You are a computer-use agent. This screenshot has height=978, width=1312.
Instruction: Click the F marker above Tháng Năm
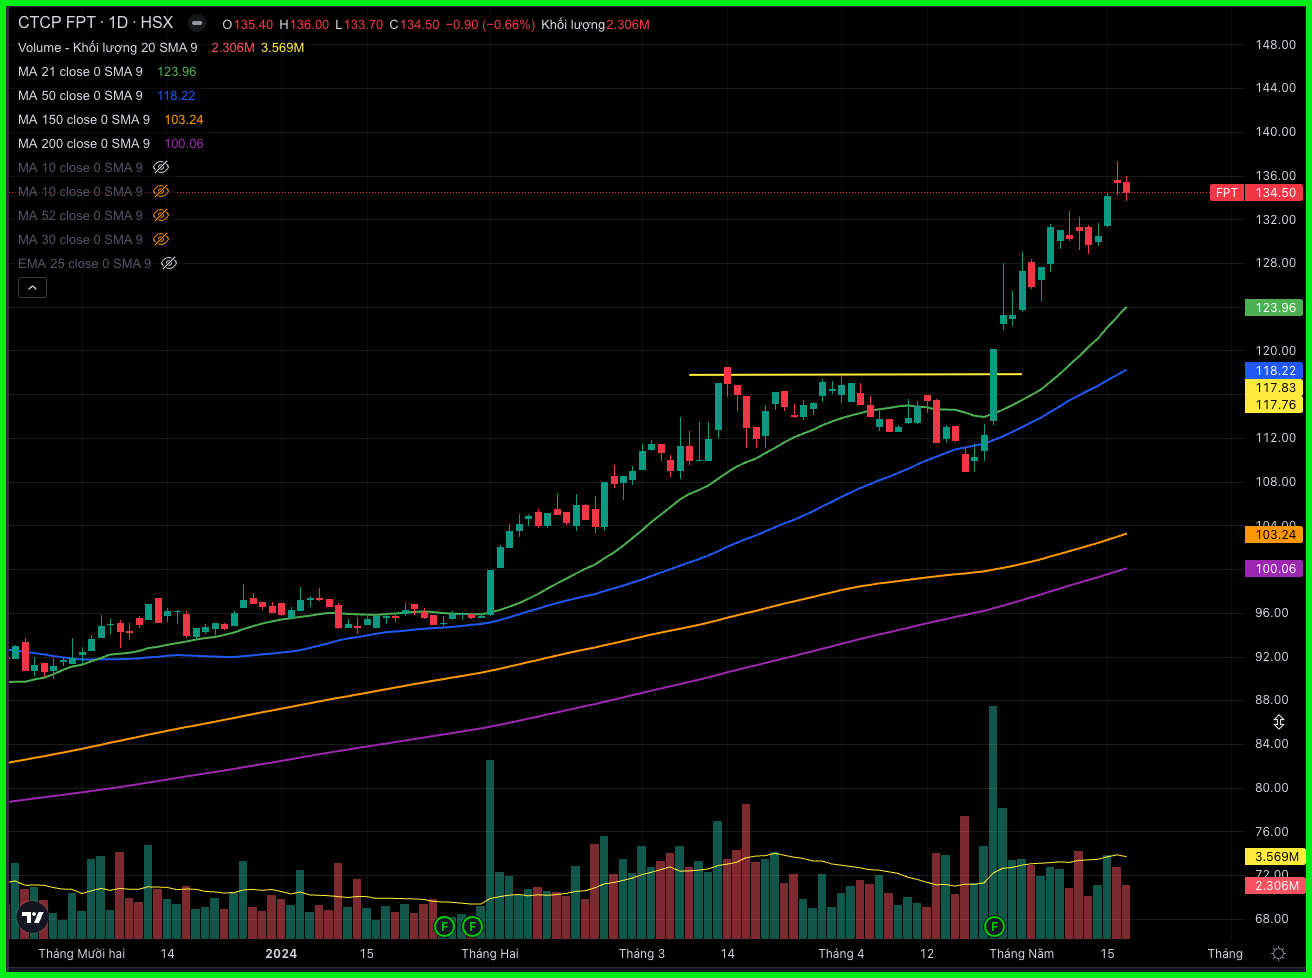[x=994, y=926]
